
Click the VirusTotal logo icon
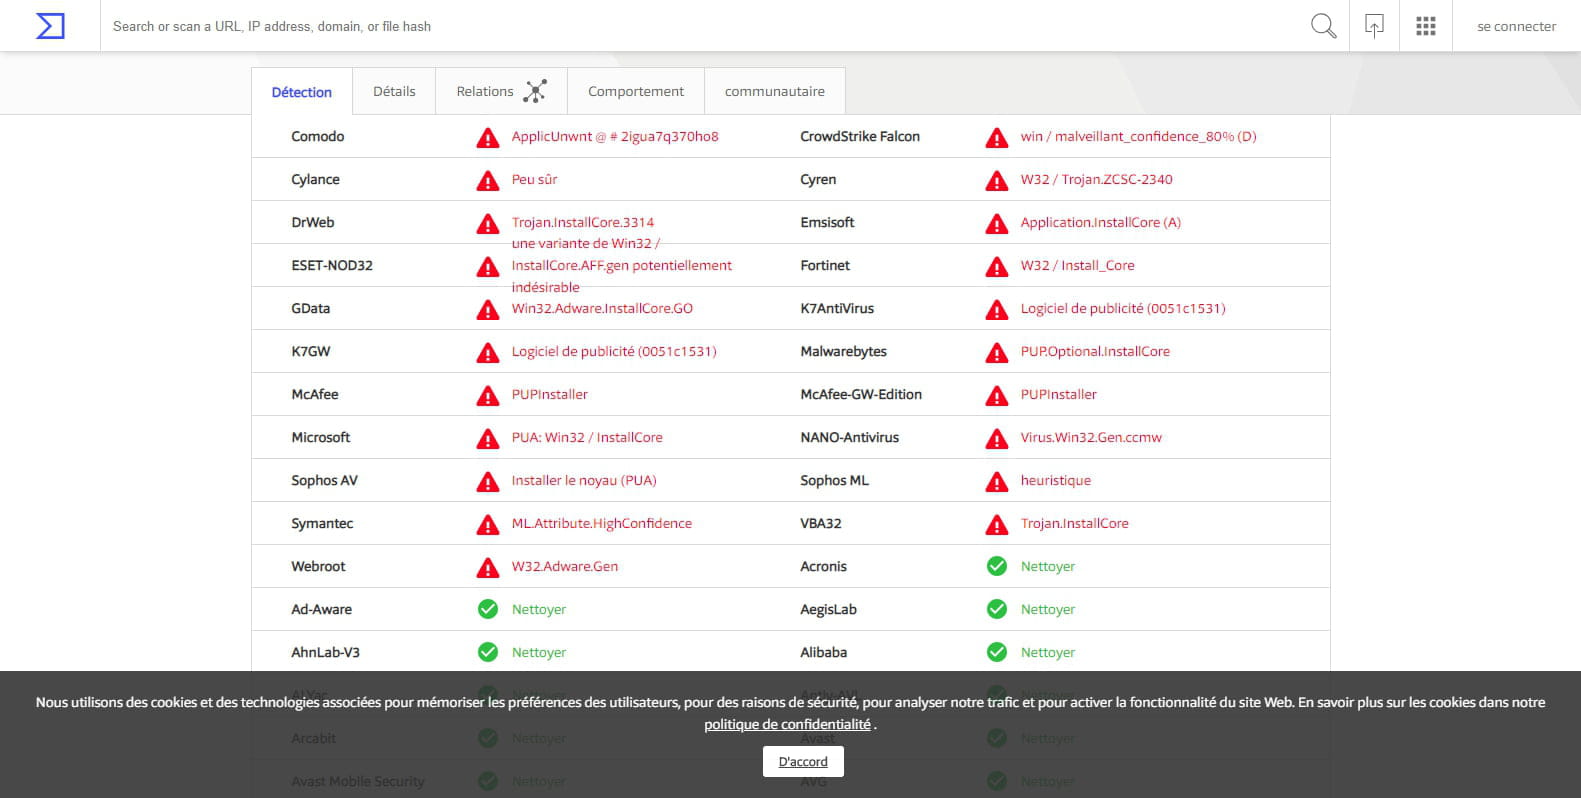click(50, 26)
